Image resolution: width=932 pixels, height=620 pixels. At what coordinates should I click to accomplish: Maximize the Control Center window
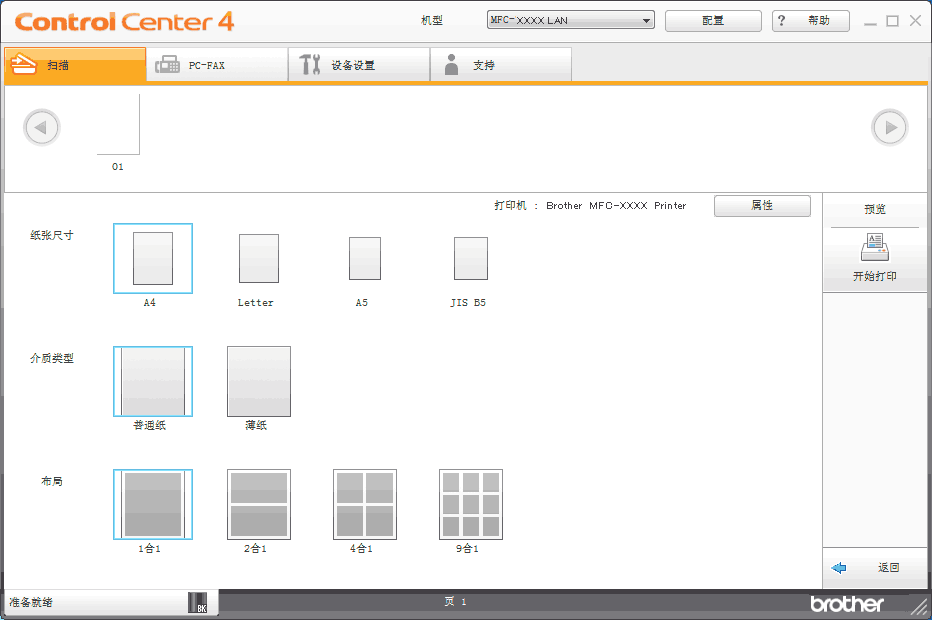point(892,21)
